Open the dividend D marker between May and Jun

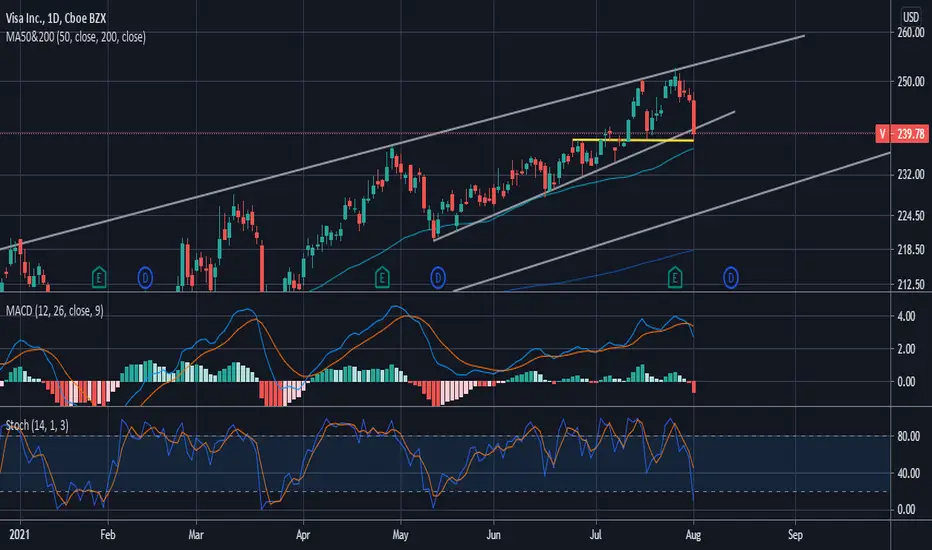coord(437,278)
